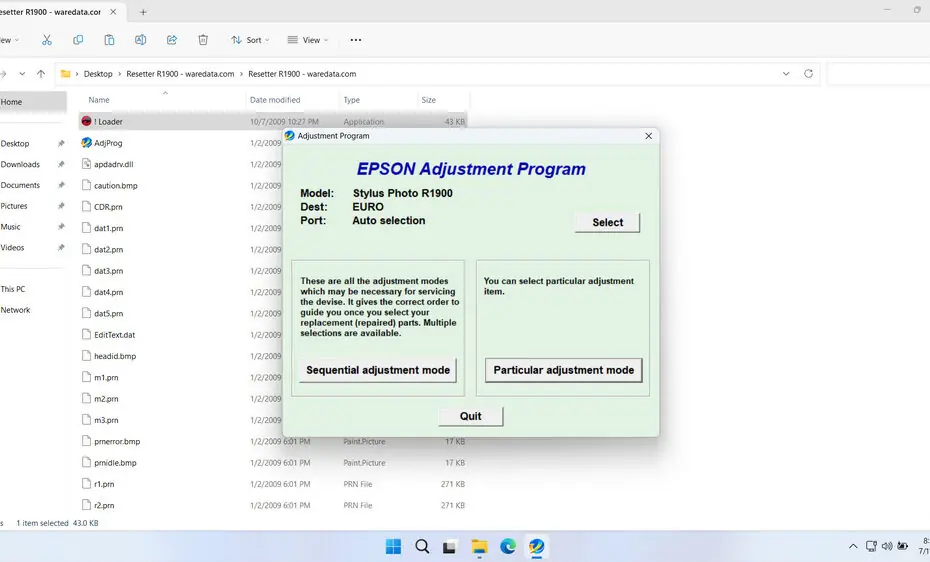This screenshot has height=562, width=930.
Task: Click first Resetter R1900 breadcrumb segment
Action: (x=180, y=74)
